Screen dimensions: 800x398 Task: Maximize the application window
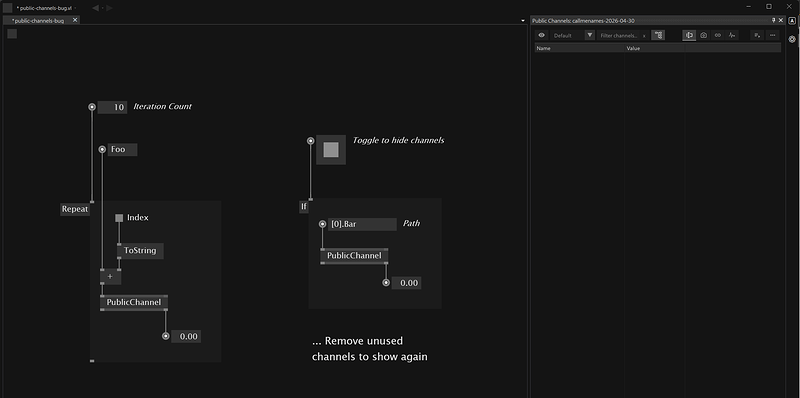point(769,7)
